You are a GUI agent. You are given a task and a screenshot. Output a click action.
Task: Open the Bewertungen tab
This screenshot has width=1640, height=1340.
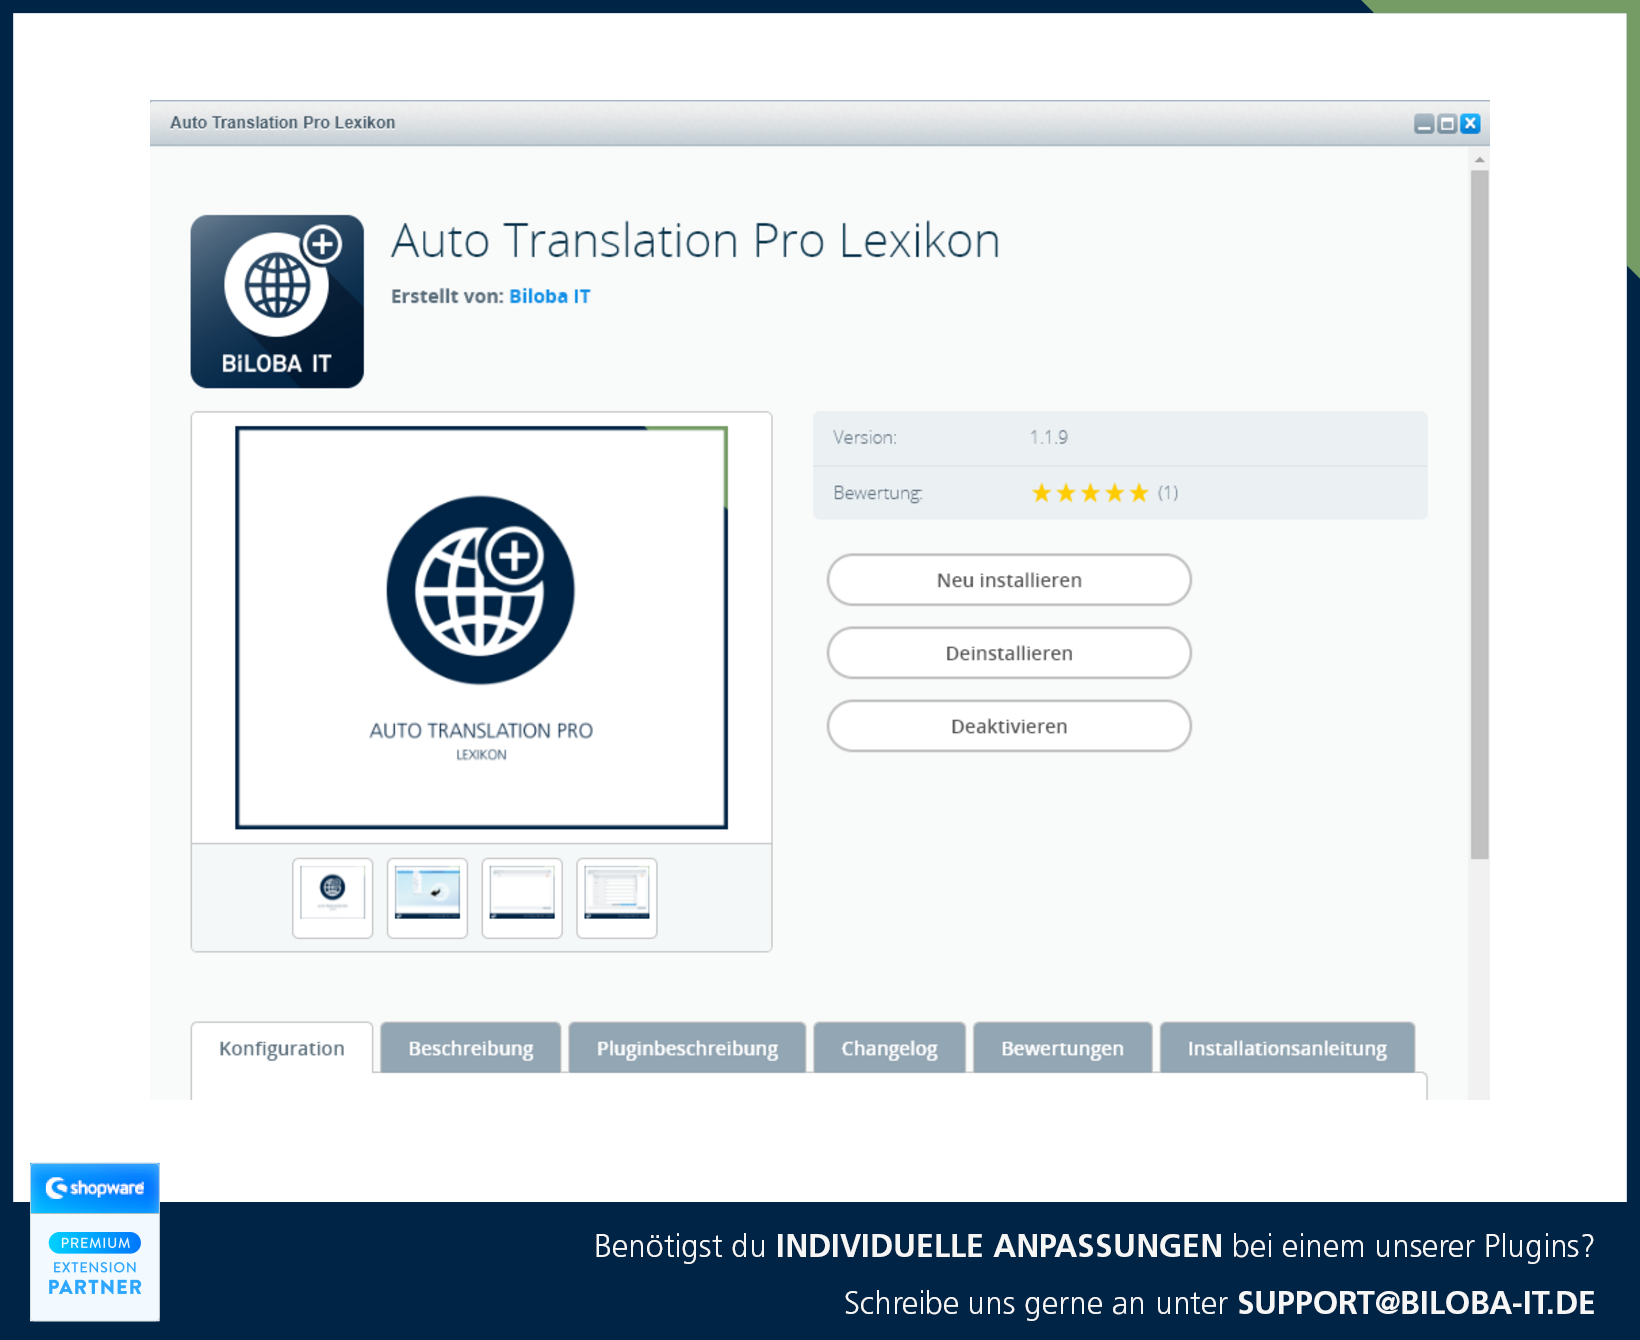pos(1062,1048)
